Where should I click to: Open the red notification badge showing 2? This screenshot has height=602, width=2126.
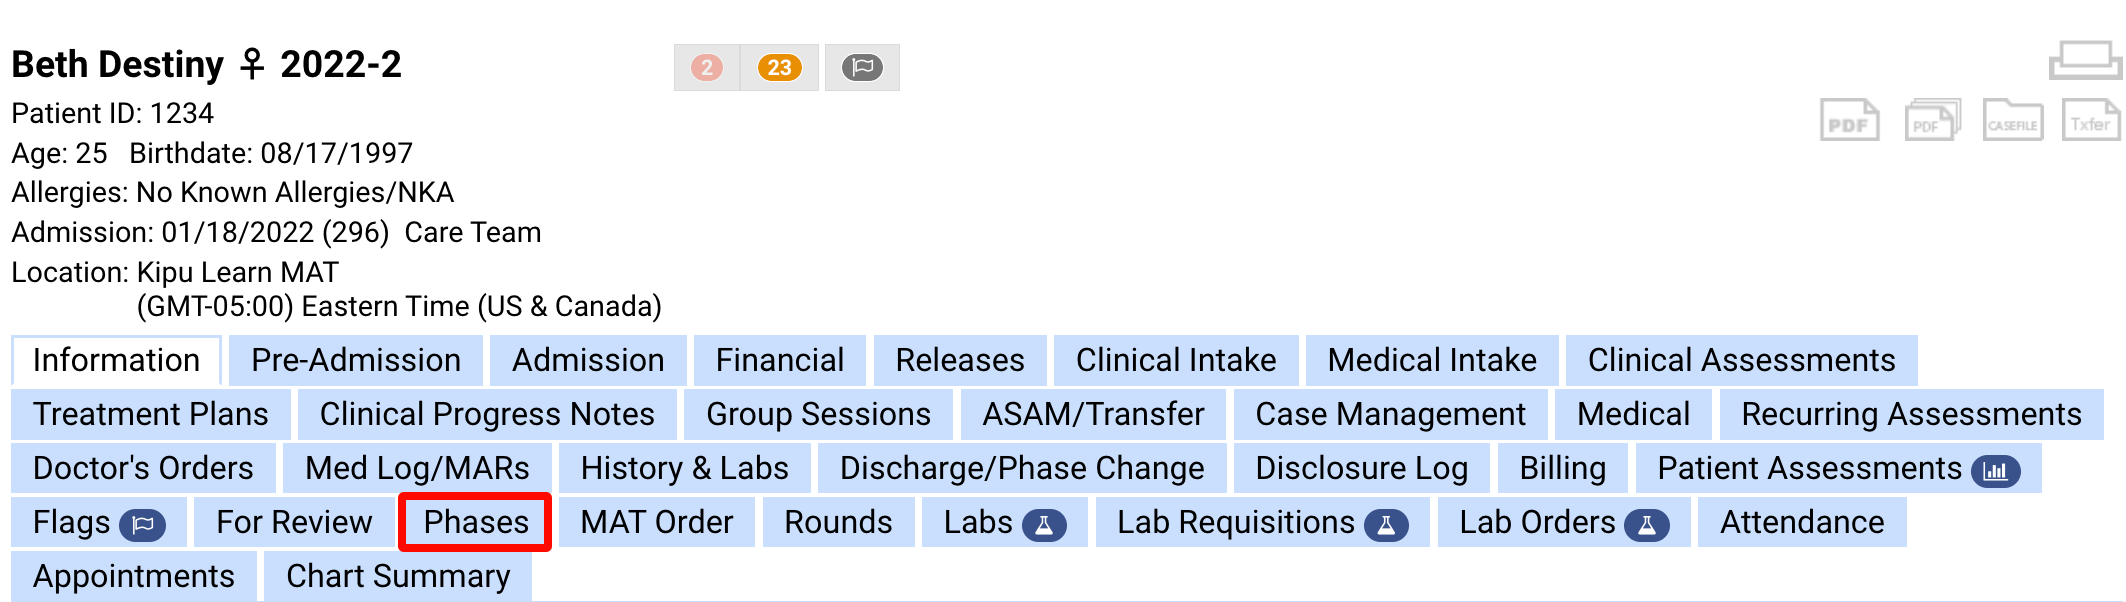[x=709, y=67]
